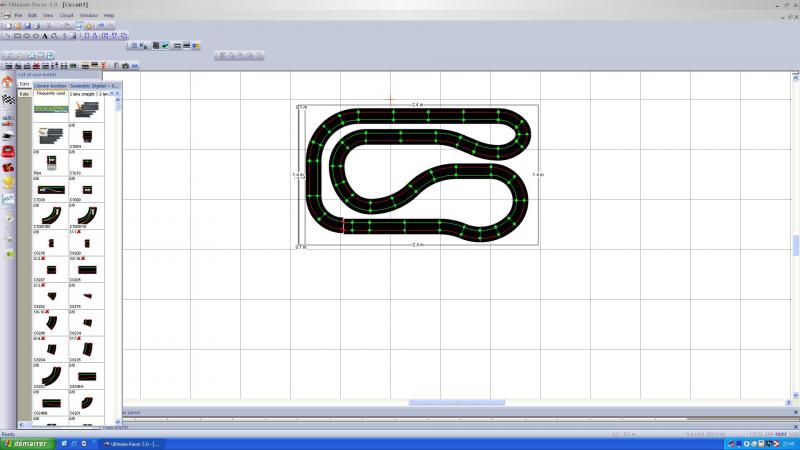Switch to the 2 lane straight tab
Screen dimensions: 800x450
click(x=82, y=94)
